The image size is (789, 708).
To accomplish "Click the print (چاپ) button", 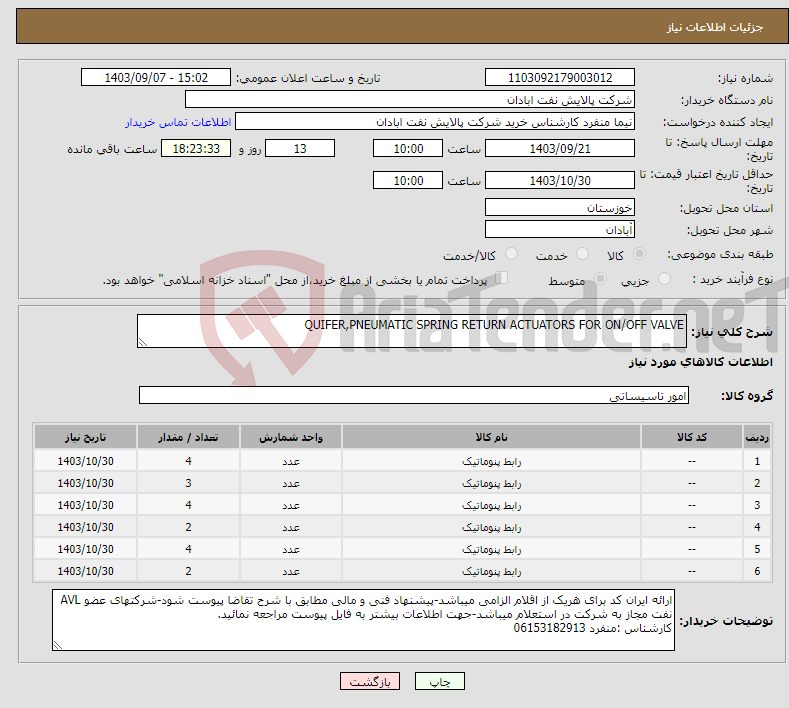I will pos(439,681).
